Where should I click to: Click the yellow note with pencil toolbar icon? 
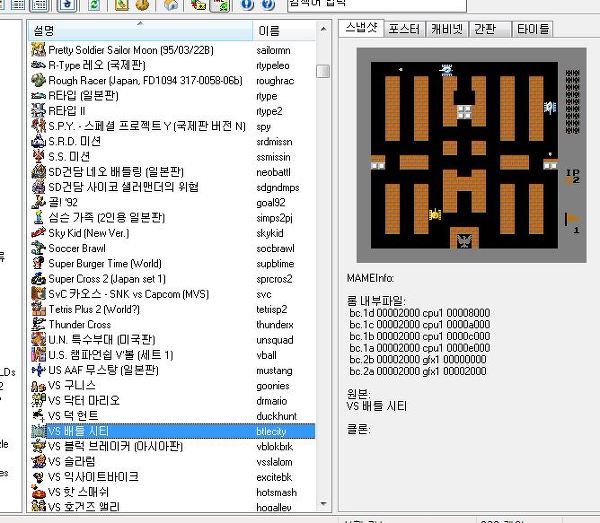(121, 5)
